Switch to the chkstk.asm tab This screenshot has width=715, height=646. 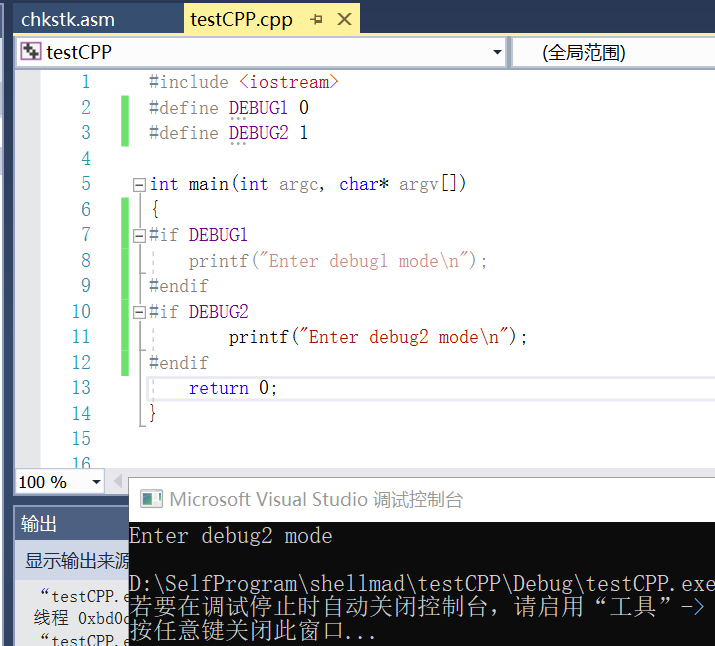(68, 20)
